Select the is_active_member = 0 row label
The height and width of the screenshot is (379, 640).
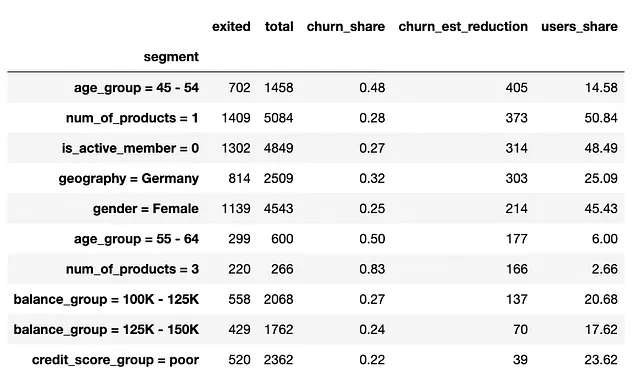[x=130, y=148]
